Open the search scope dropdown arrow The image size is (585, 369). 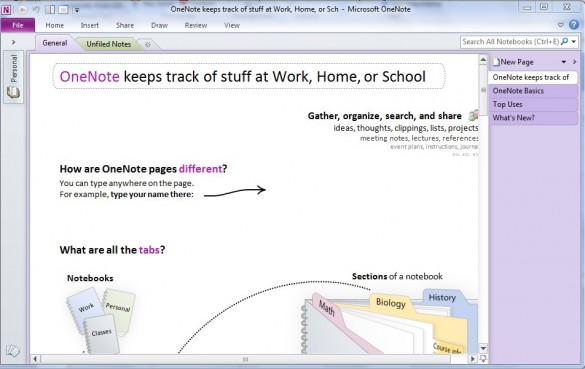coord(574,42)
